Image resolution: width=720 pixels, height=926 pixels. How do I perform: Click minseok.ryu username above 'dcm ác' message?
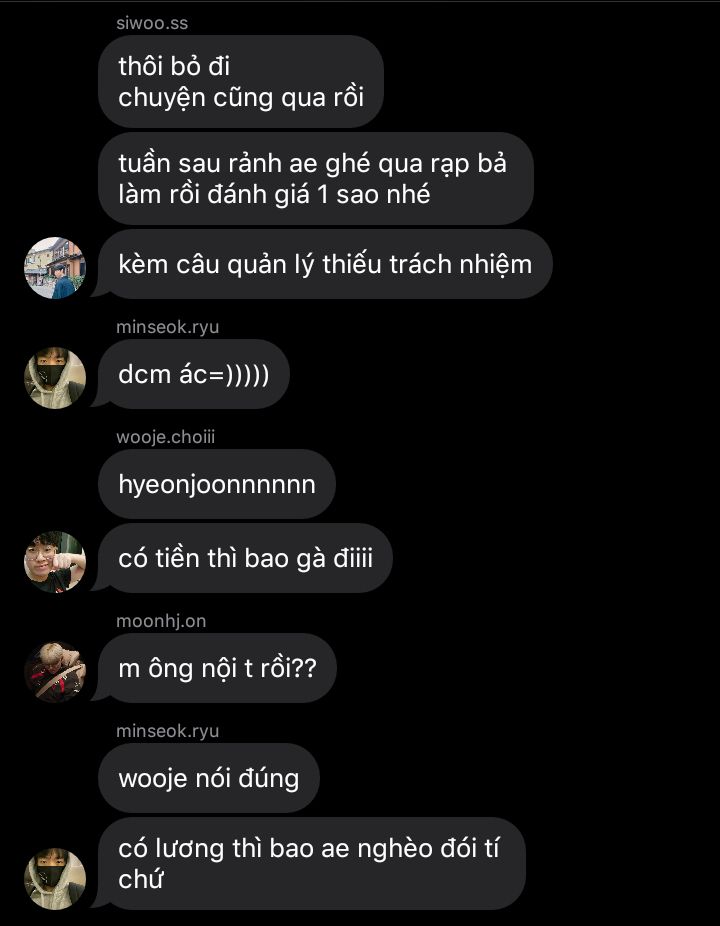167,327
